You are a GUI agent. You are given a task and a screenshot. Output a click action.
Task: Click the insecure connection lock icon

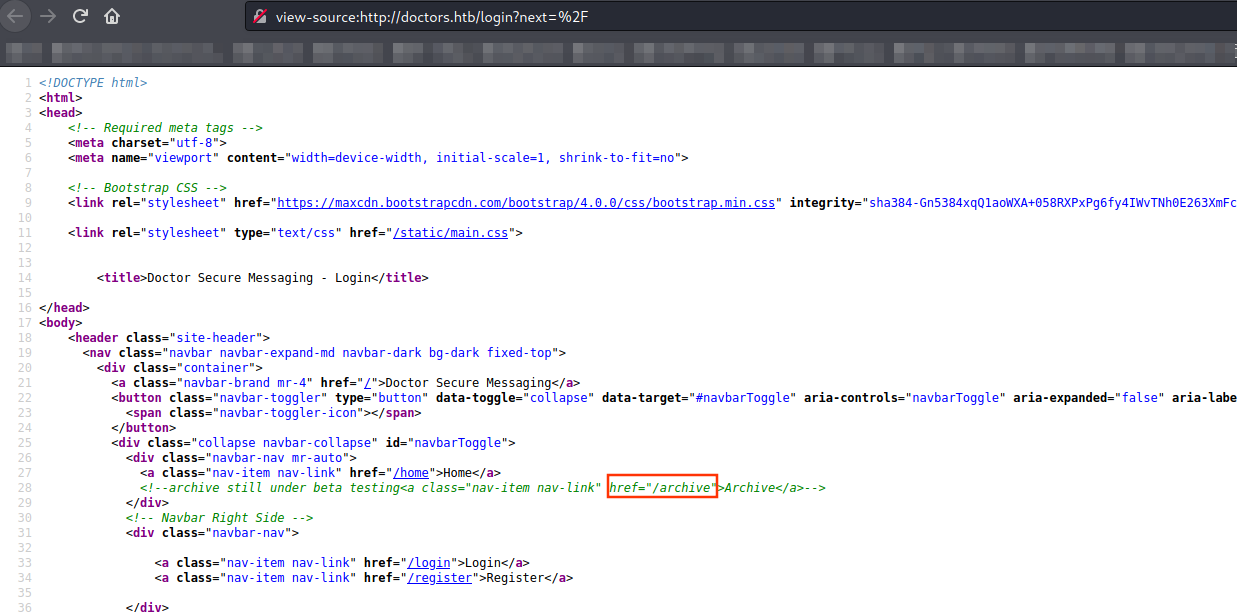point(260,17)
